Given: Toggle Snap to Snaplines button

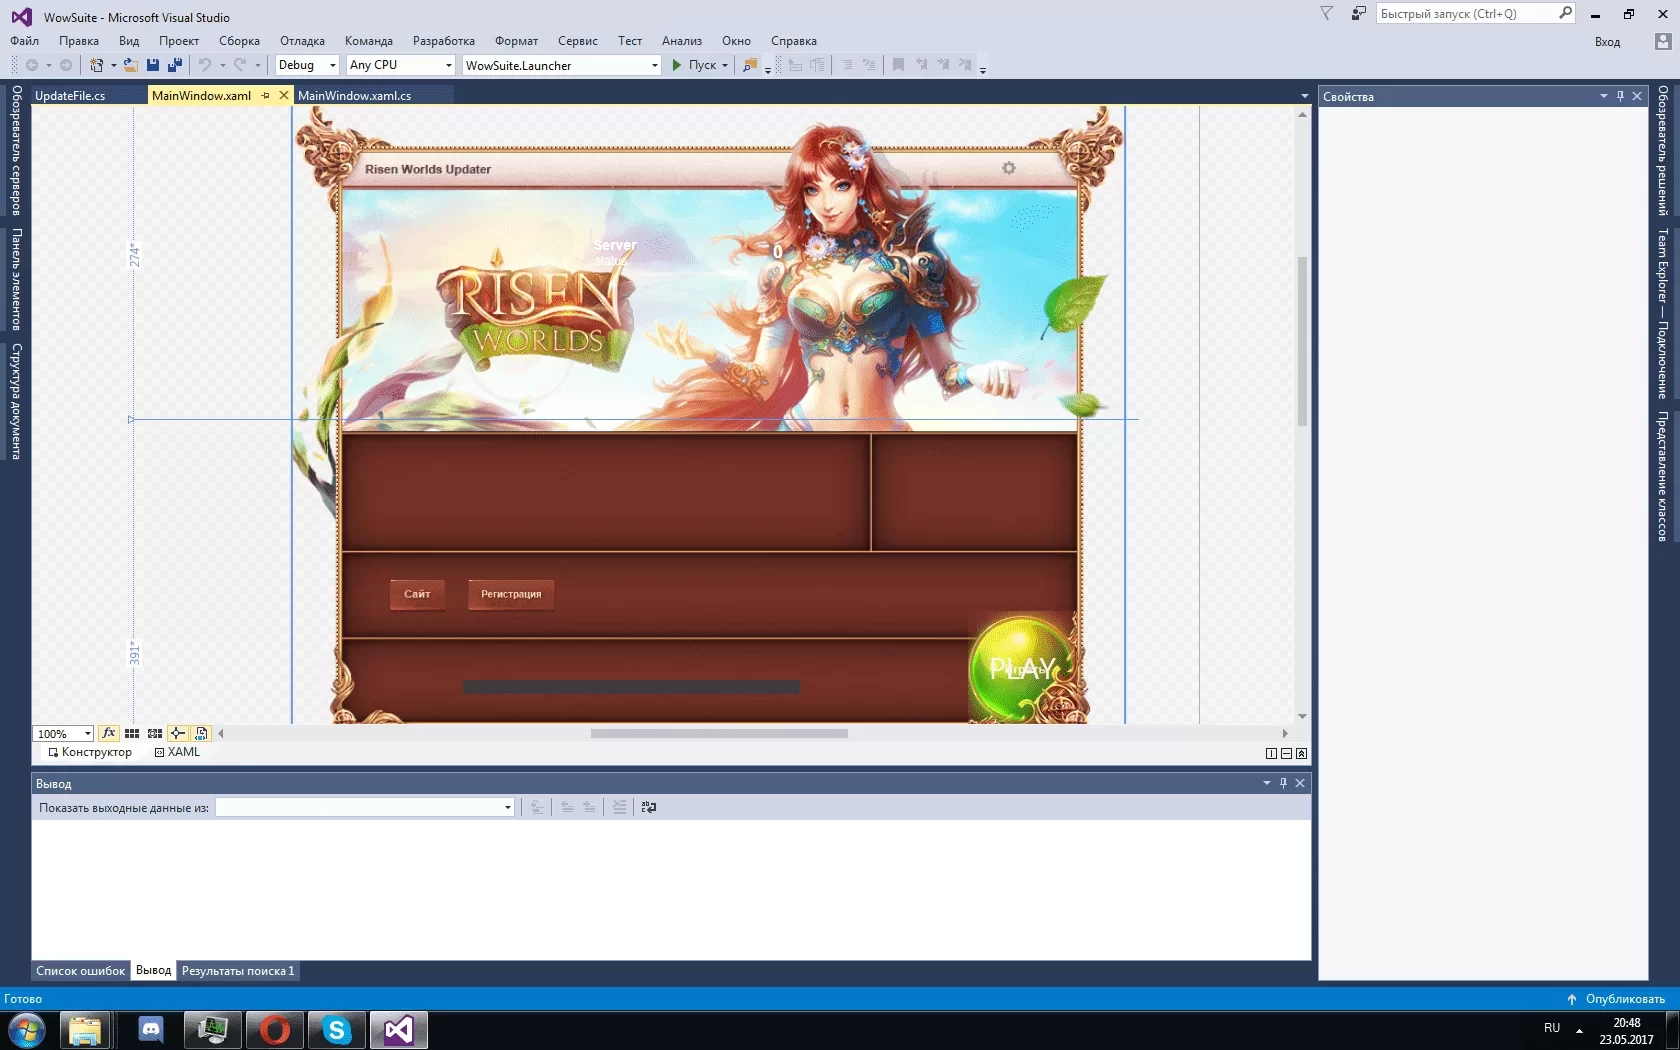Looking at the screenshot, I should pos(178,733).
